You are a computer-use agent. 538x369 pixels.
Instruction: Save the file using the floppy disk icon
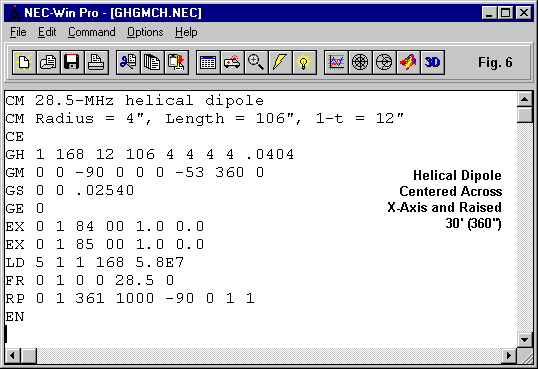pyautogui.click(x=72, y=62)
